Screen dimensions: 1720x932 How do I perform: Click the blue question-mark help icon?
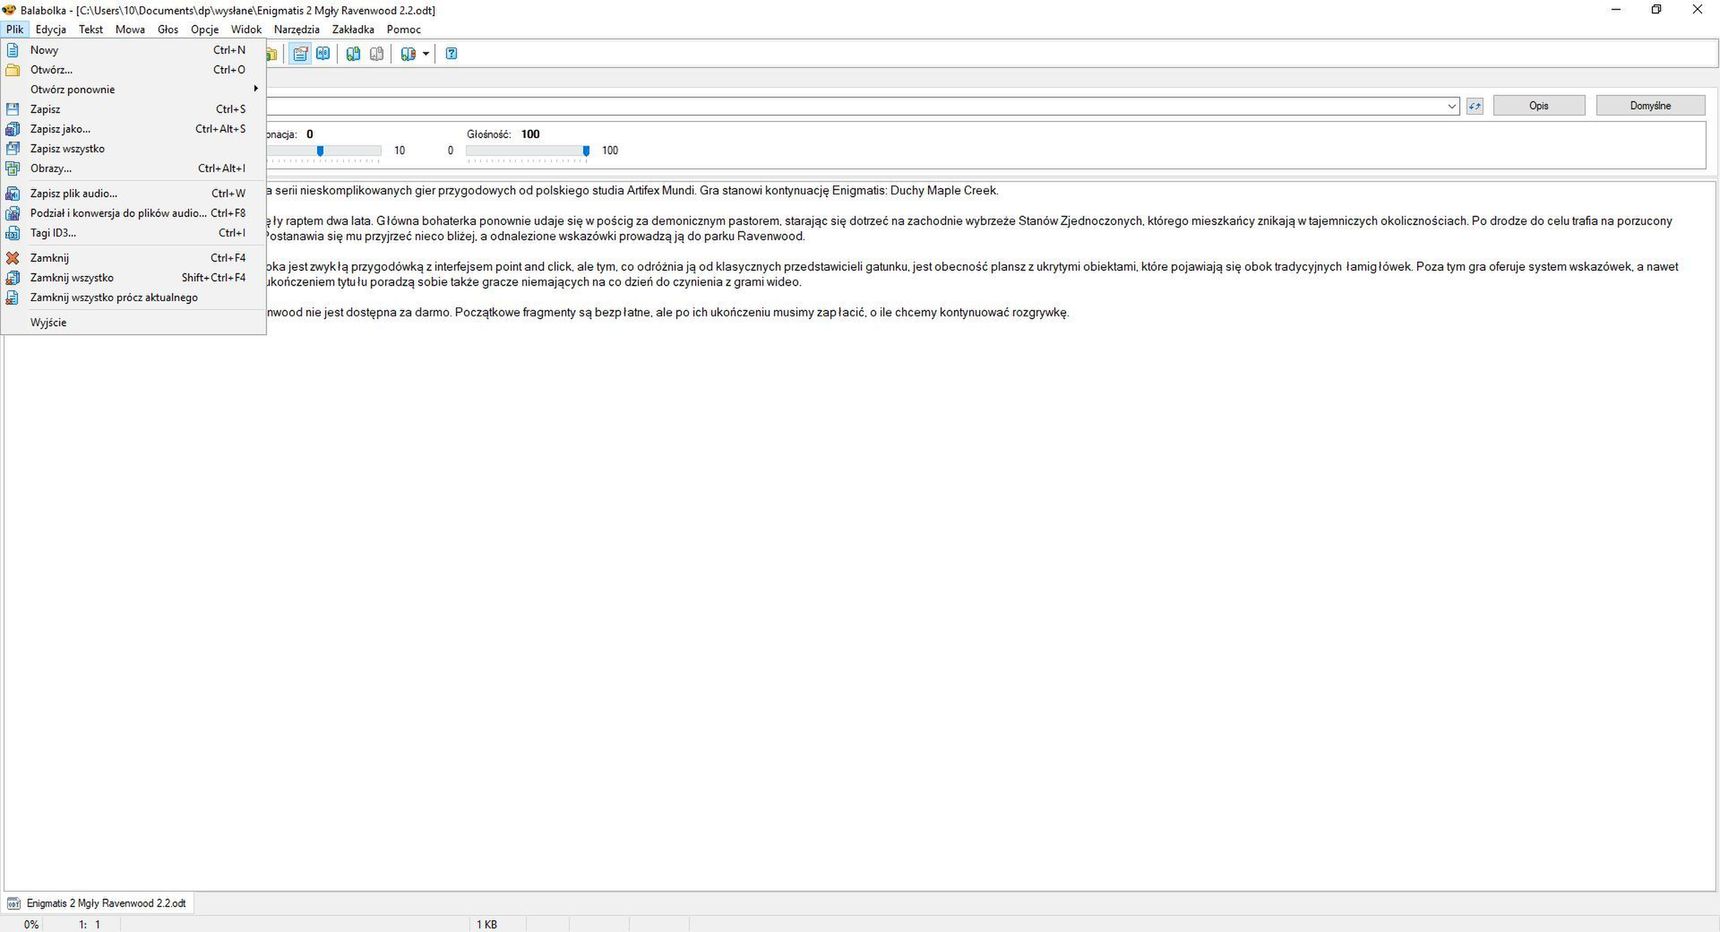451,54
